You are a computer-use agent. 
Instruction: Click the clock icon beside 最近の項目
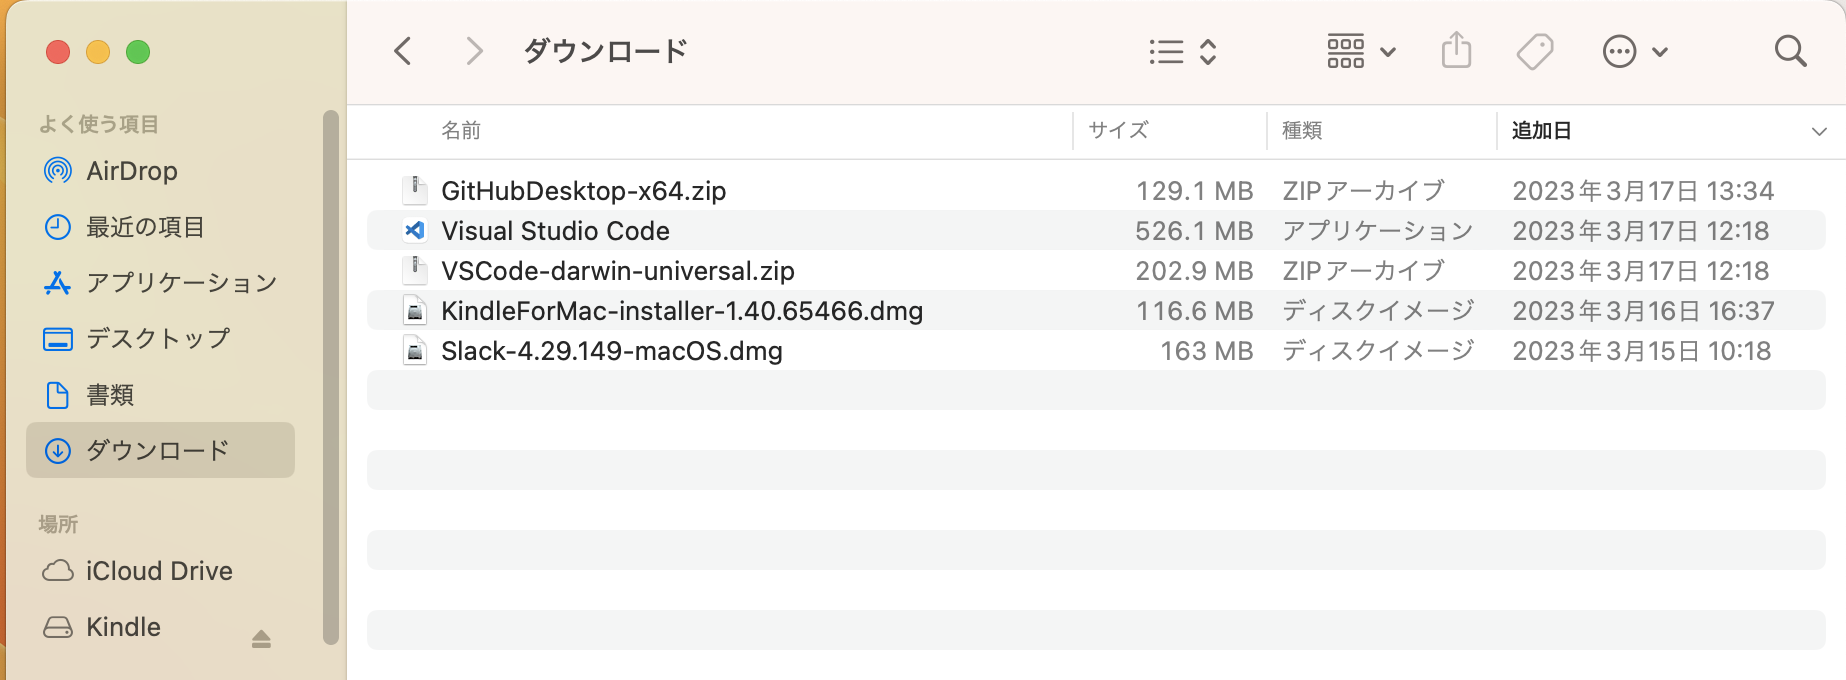point(58,227)
